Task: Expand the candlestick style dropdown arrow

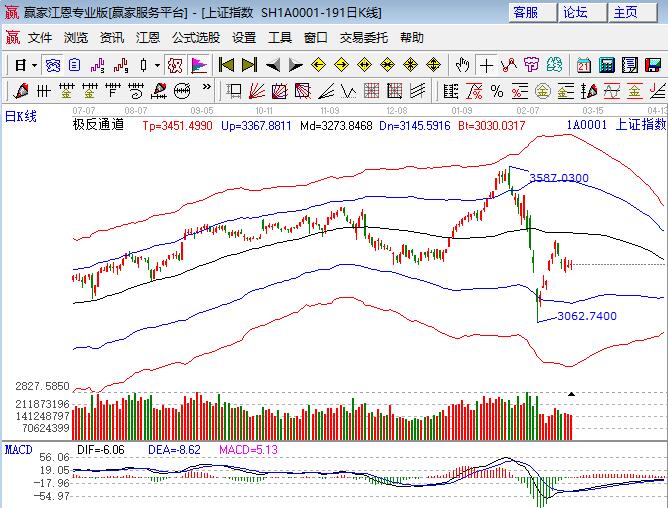Action: tap(157, 65)
